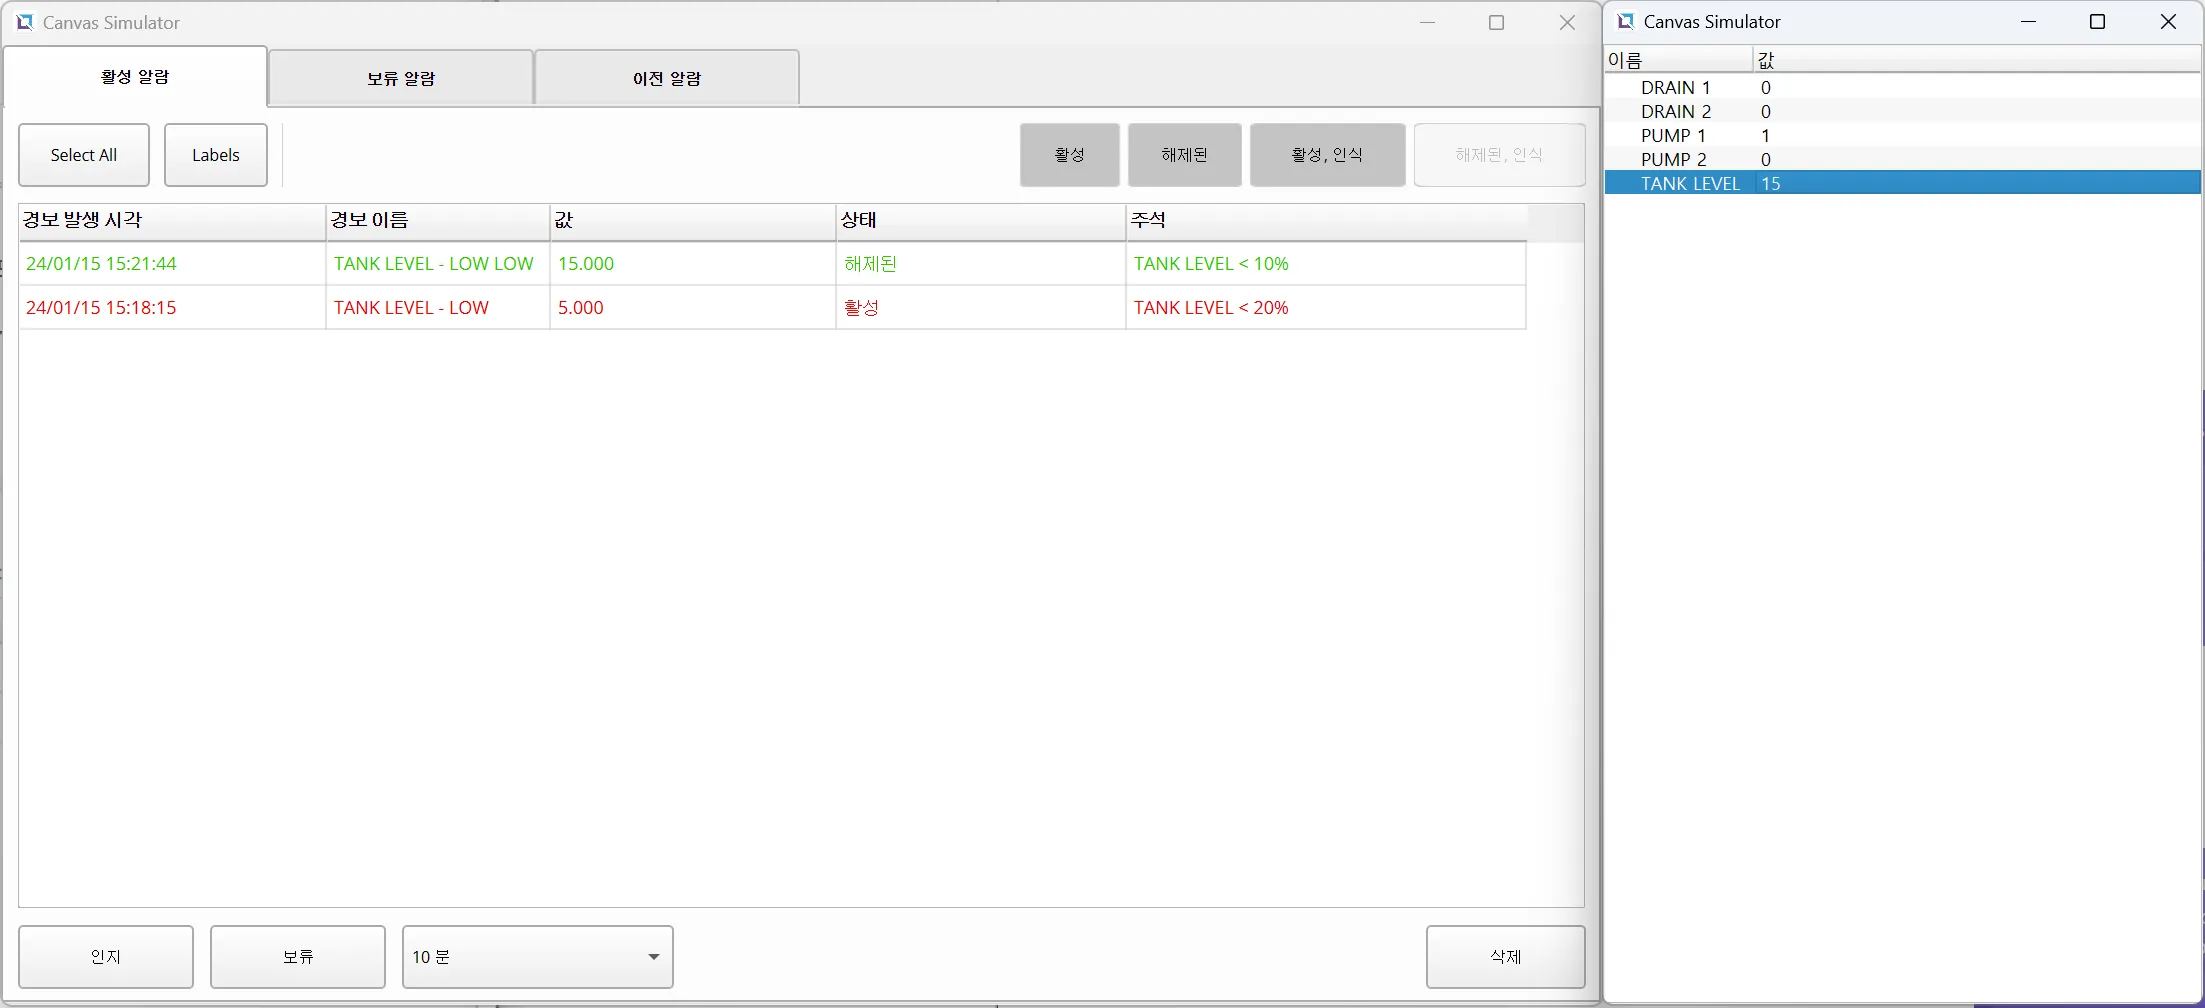Image resolution: width=2205 pixels, height=1008 pixels.
Task: Click the Canvas Simulator icon in alarm window title
Action: pos(24,22)
